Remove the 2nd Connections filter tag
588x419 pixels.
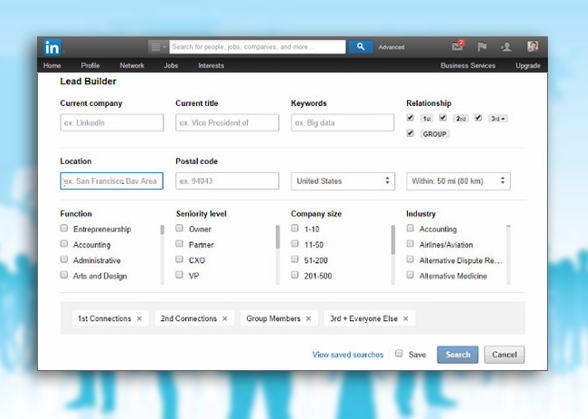pos(225,318)
